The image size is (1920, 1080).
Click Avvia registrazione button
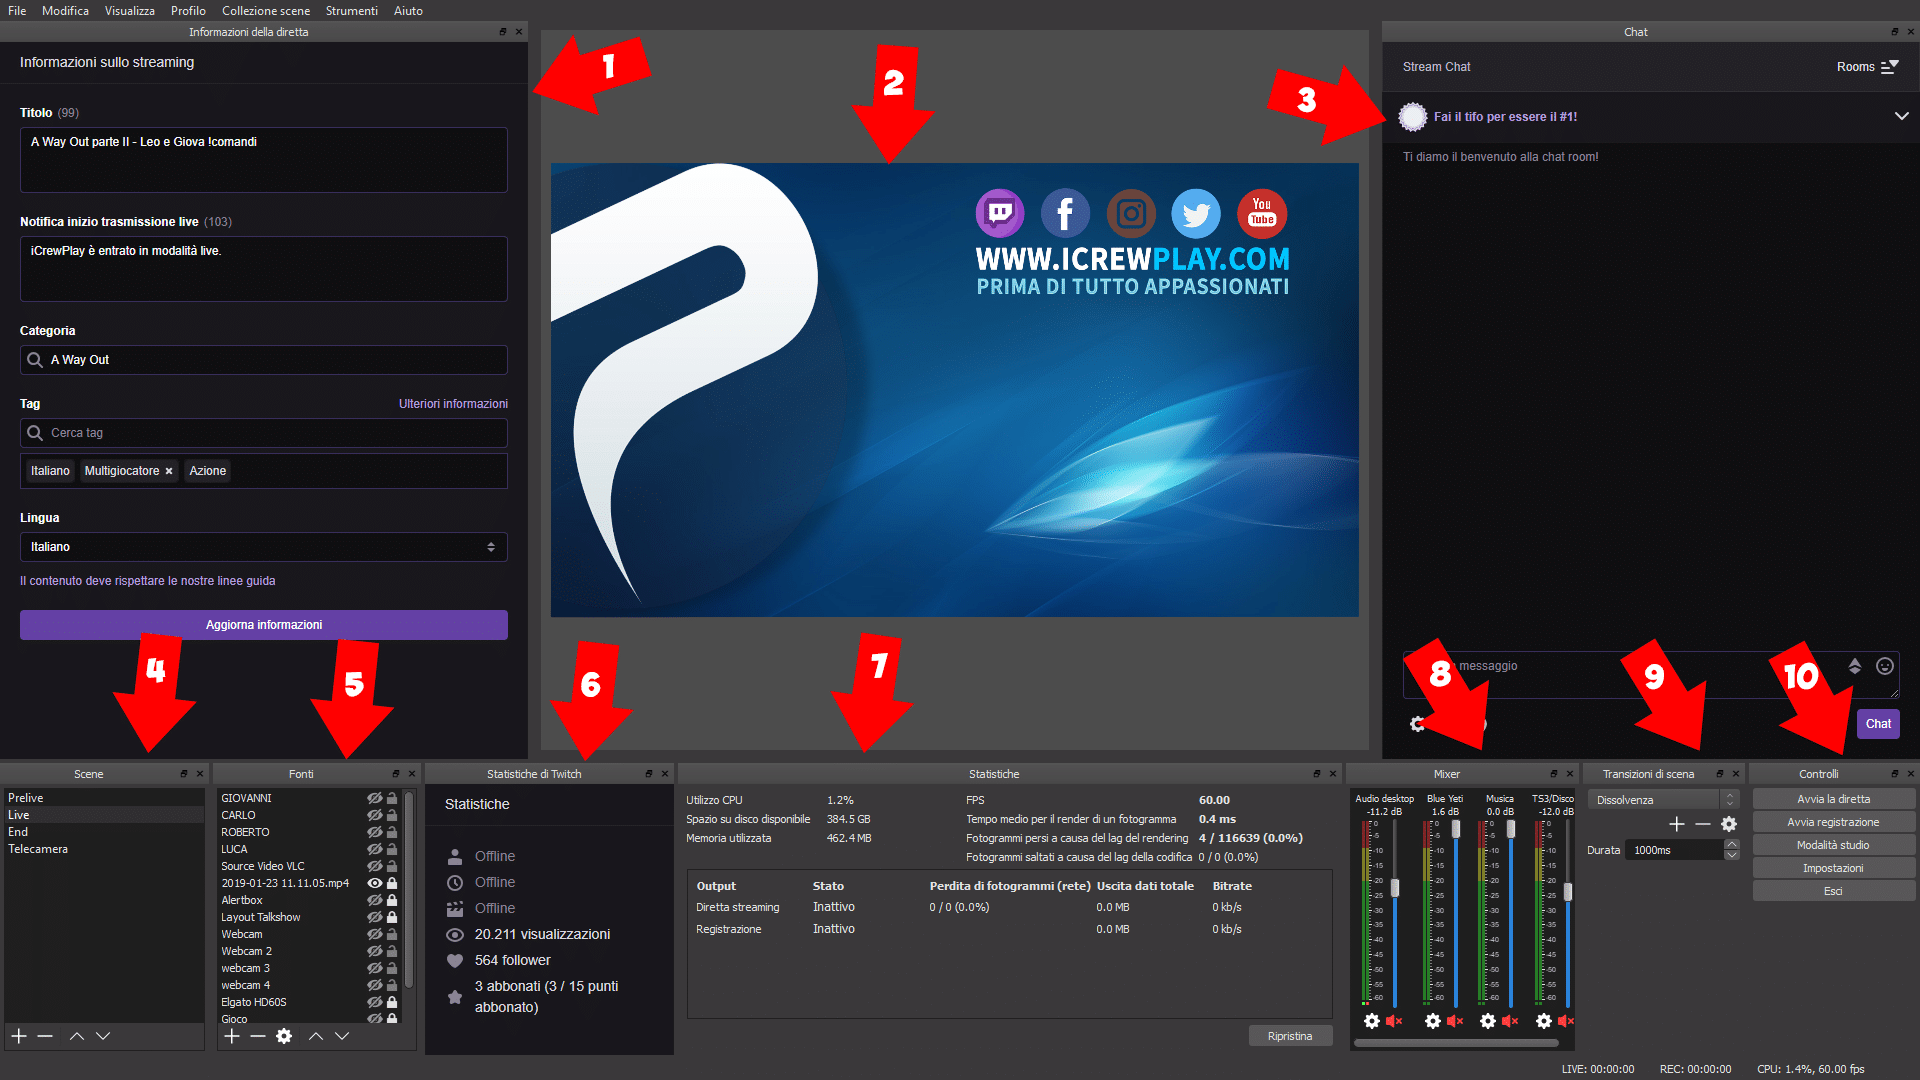click(x=1834, y=822)
